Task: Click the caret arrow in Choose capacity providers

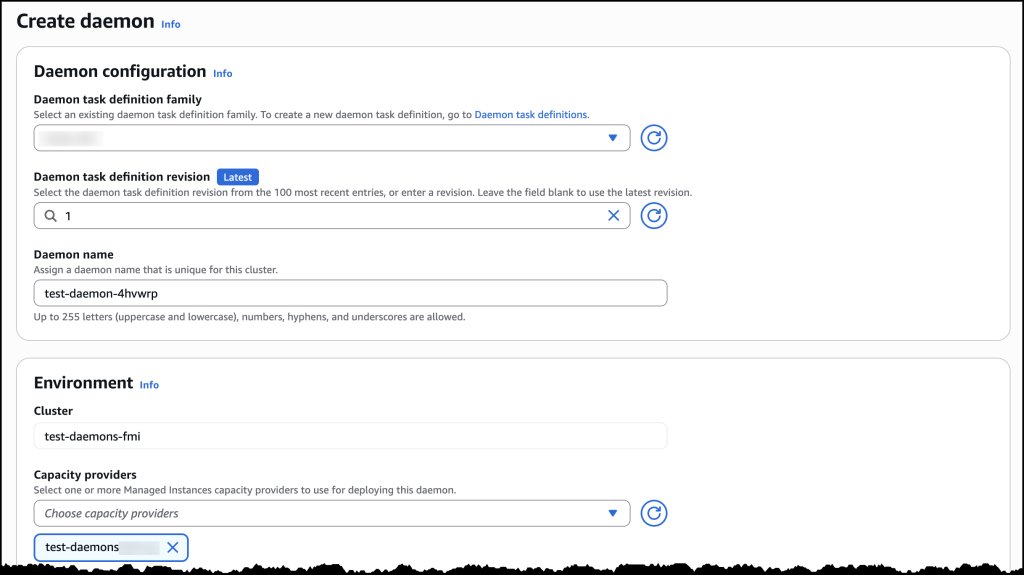Action: click(x=613, y=513)
